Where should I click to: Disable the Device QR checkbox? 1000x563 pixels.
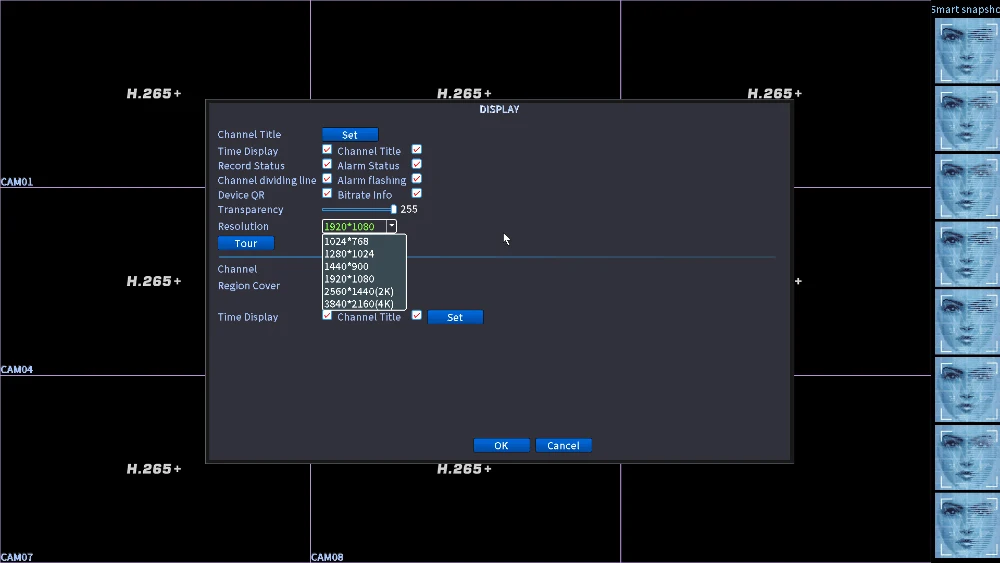tap(327, 193)
